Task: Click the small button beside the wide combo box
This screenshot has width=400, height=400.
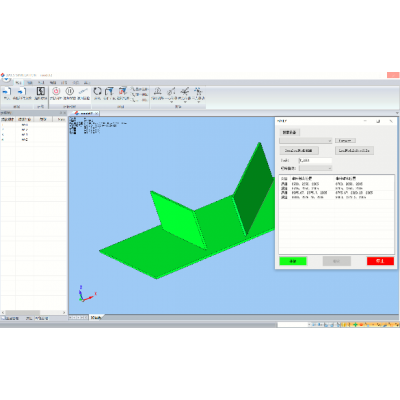Action: [345, 141]
